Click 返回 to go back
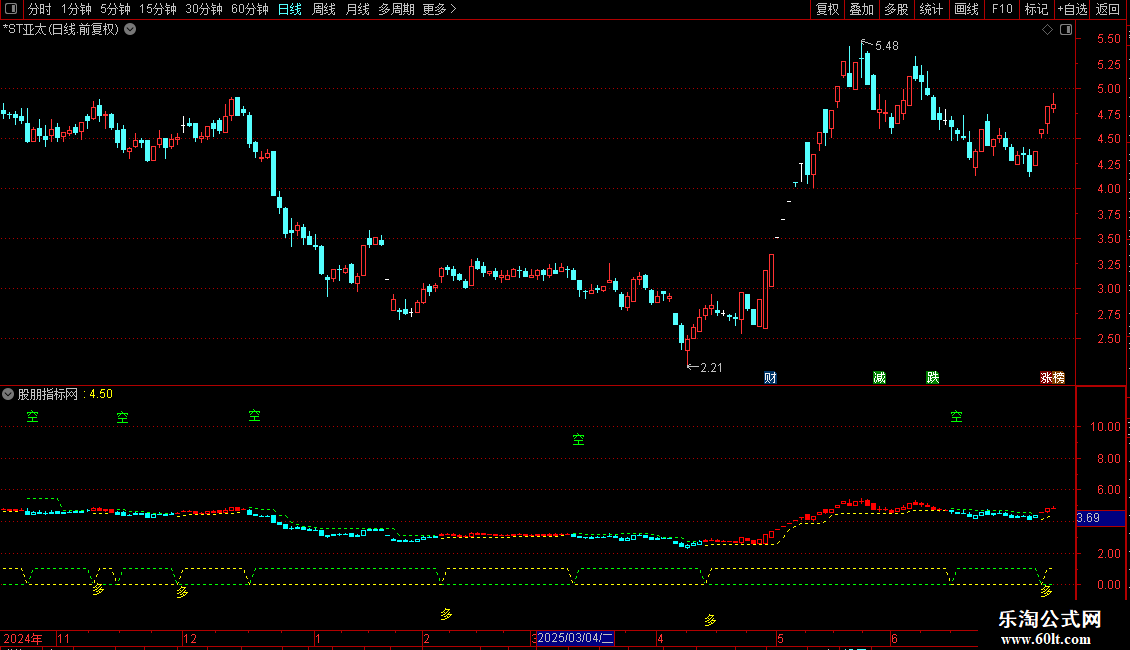 coord(1108,9)
